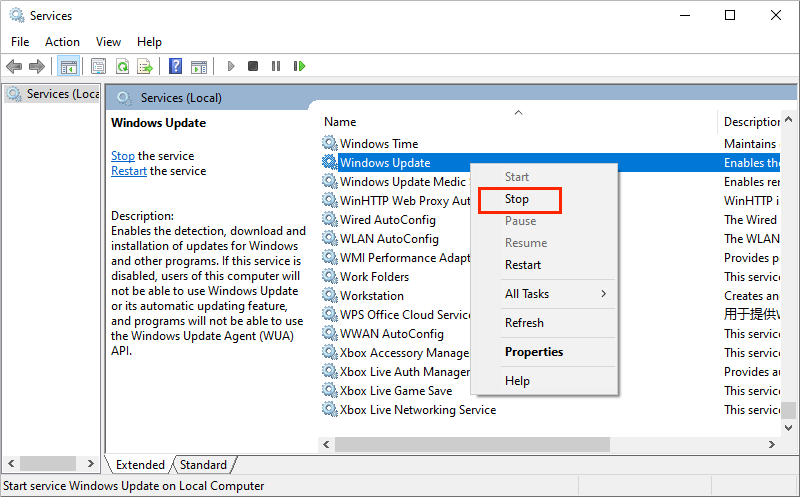Select the Wired AutoConfig service
This screenshot has height=497, width=800.
click(387, 220)
